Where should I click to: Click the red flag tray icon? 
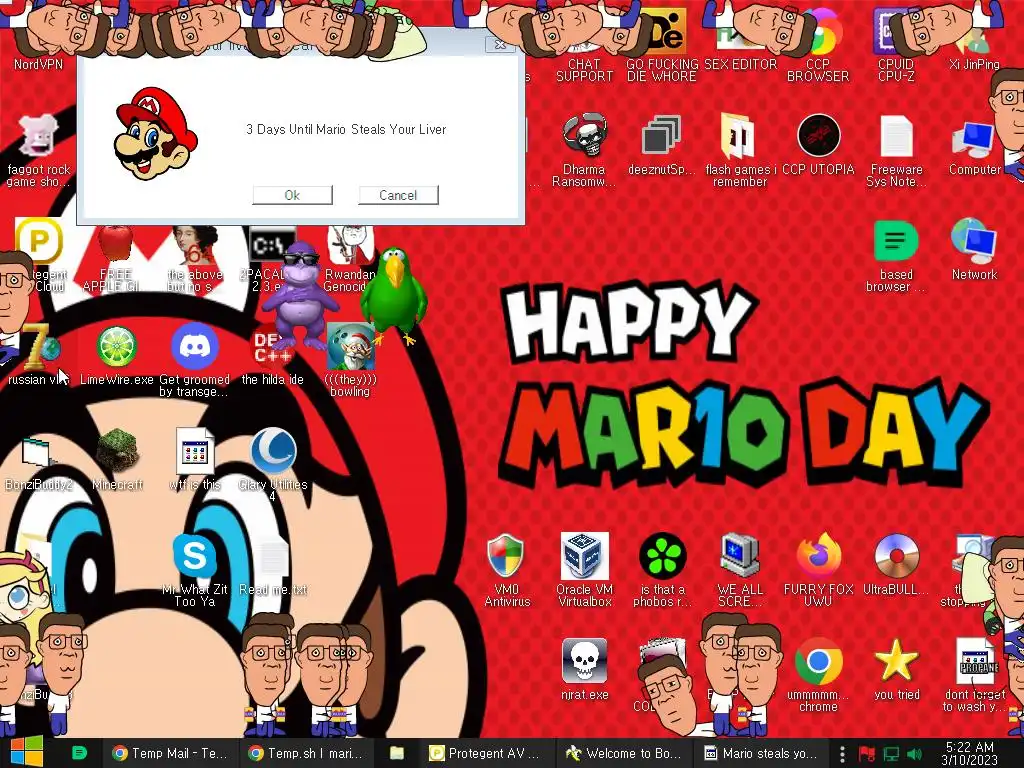click(867, 754)
